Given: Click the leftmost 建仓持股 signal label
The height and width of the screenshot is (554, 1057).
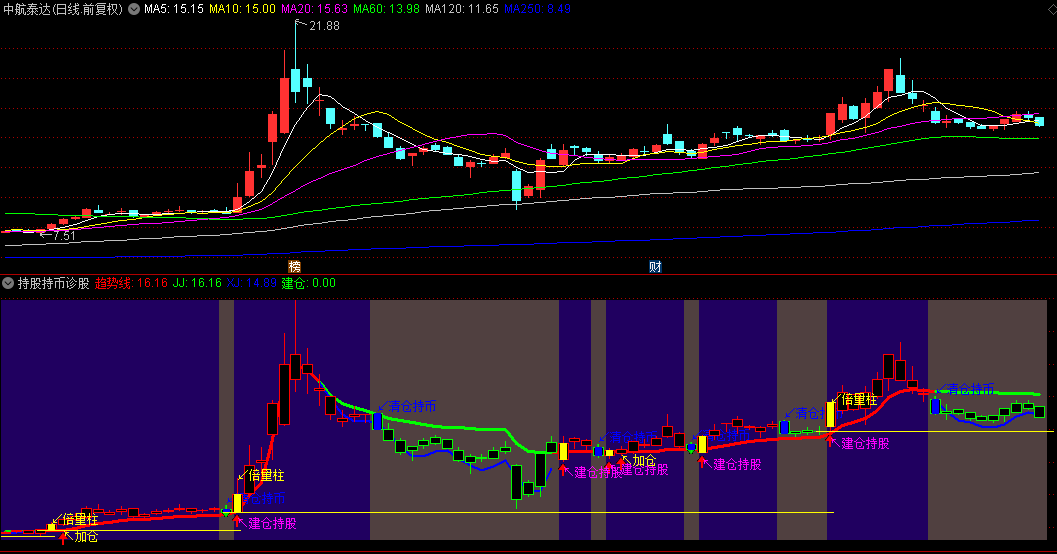Looking at the screenshot, I should pos(272,523).
